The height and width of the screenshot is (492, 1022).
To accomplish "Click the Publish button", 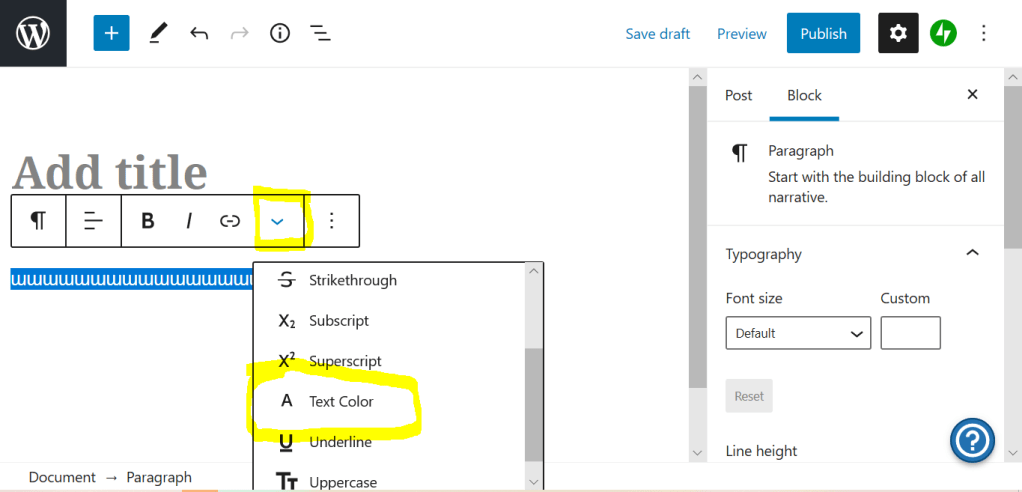I will click(x=823, y=33).
